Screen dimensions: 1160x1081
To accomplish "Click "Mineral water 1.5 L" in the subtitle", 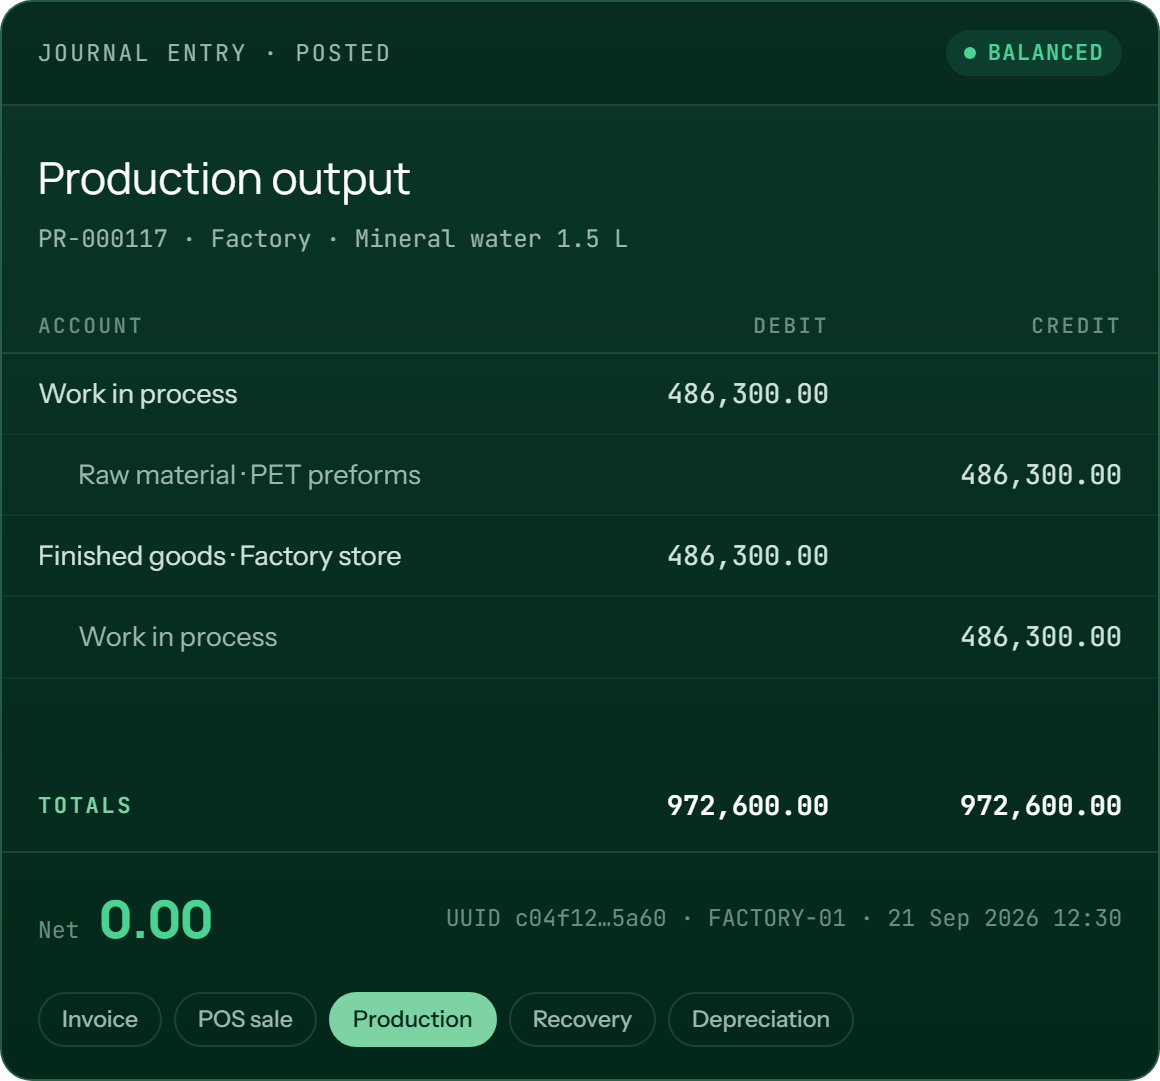I will tap(491, 239).
